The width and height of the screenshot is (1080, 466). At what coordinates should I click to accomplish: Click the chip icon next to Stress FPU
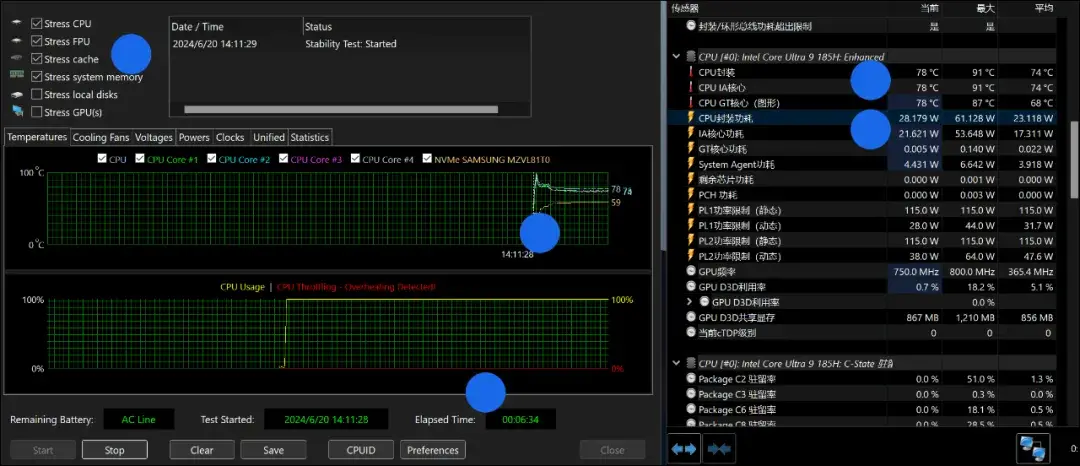pos(17,41)
